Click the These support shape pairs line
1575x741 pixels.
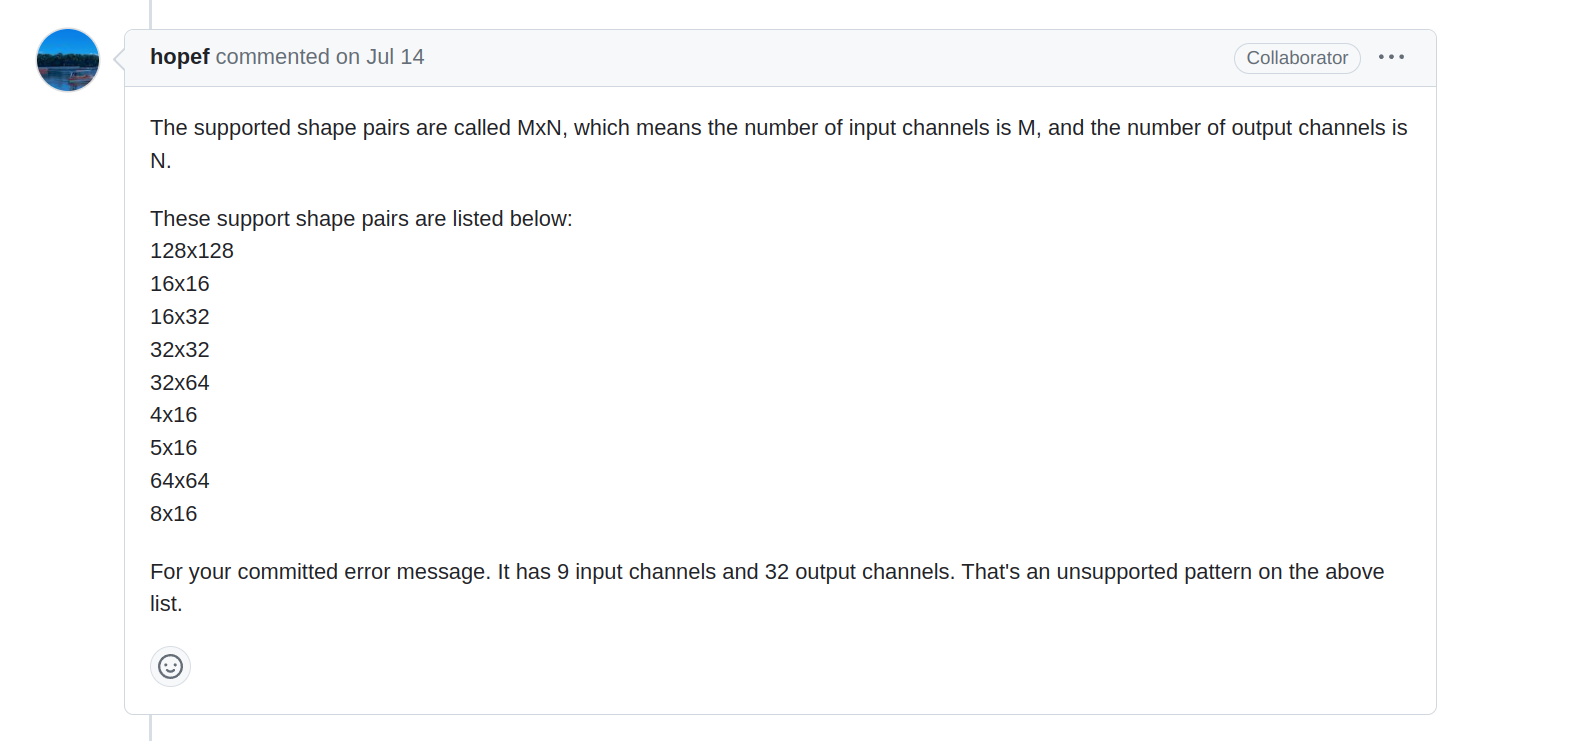point(361,219)
